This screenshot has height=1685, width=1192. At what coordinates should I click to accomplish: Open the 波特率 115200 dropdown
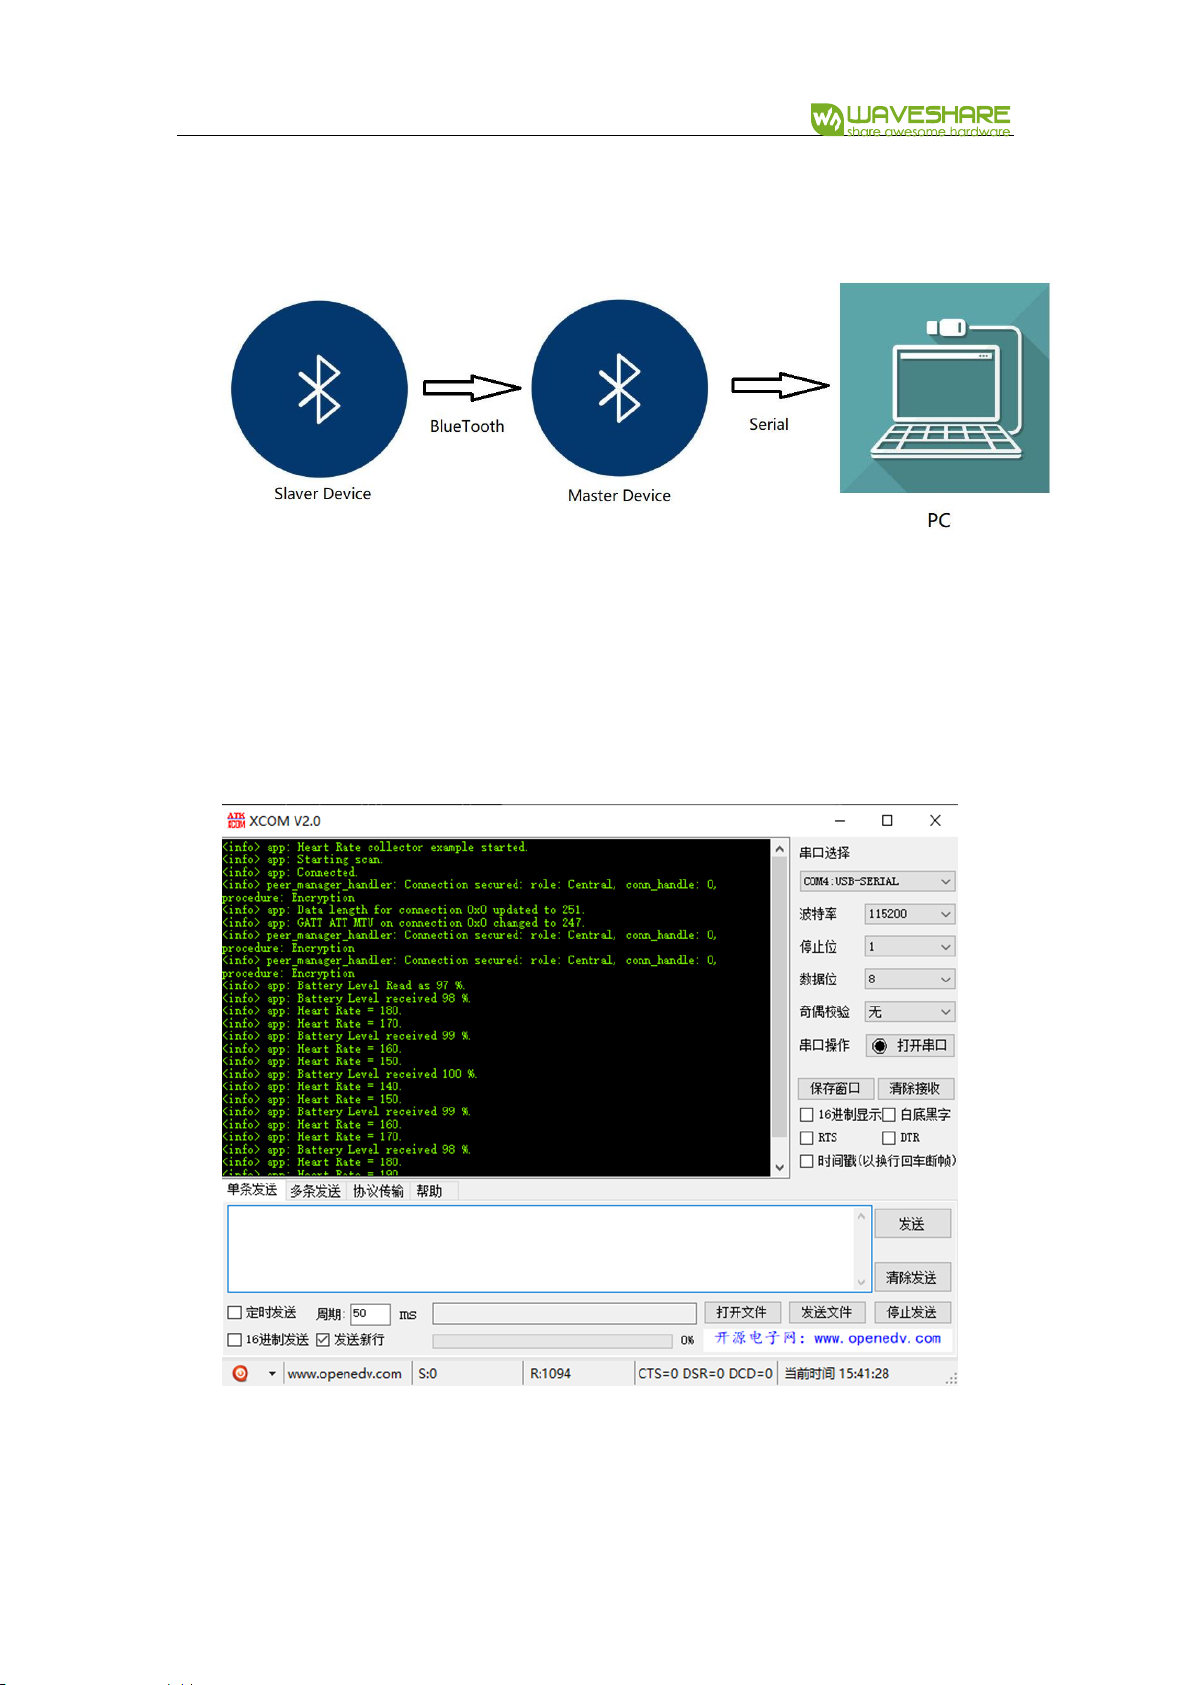(x=909, y=914)
